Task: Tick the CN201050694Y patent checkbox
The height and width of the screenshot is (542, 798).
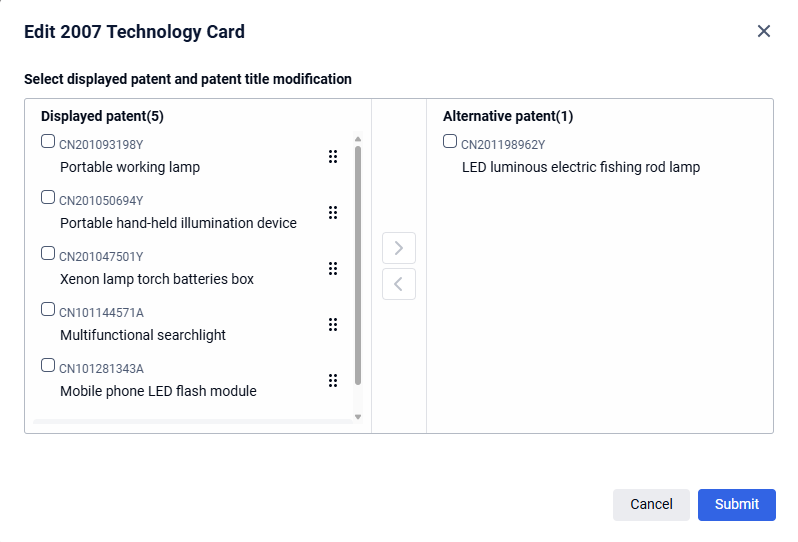Action: click(48, 198)
